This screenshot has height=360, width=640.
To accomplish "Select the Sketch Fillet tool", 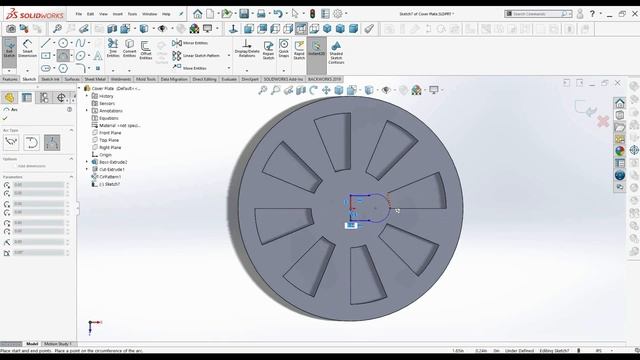I will tap(80, 68).
